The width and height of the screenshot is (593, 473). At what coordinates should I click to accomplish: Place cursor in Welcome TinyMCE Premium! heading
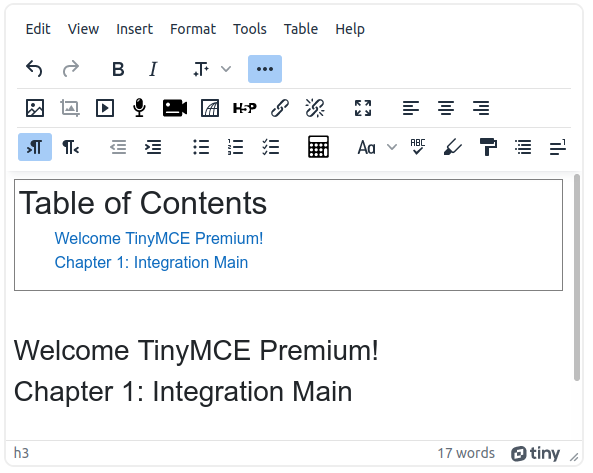pos(196,350)
